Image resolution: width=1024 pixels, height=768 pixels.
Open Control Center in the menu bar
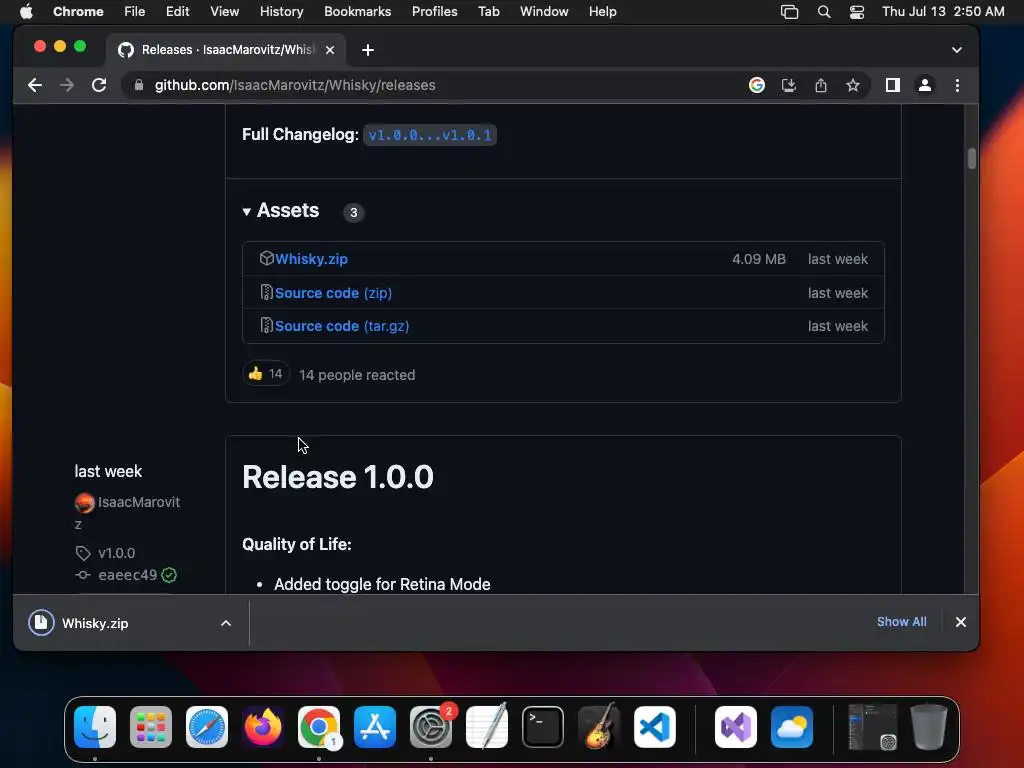857,11
